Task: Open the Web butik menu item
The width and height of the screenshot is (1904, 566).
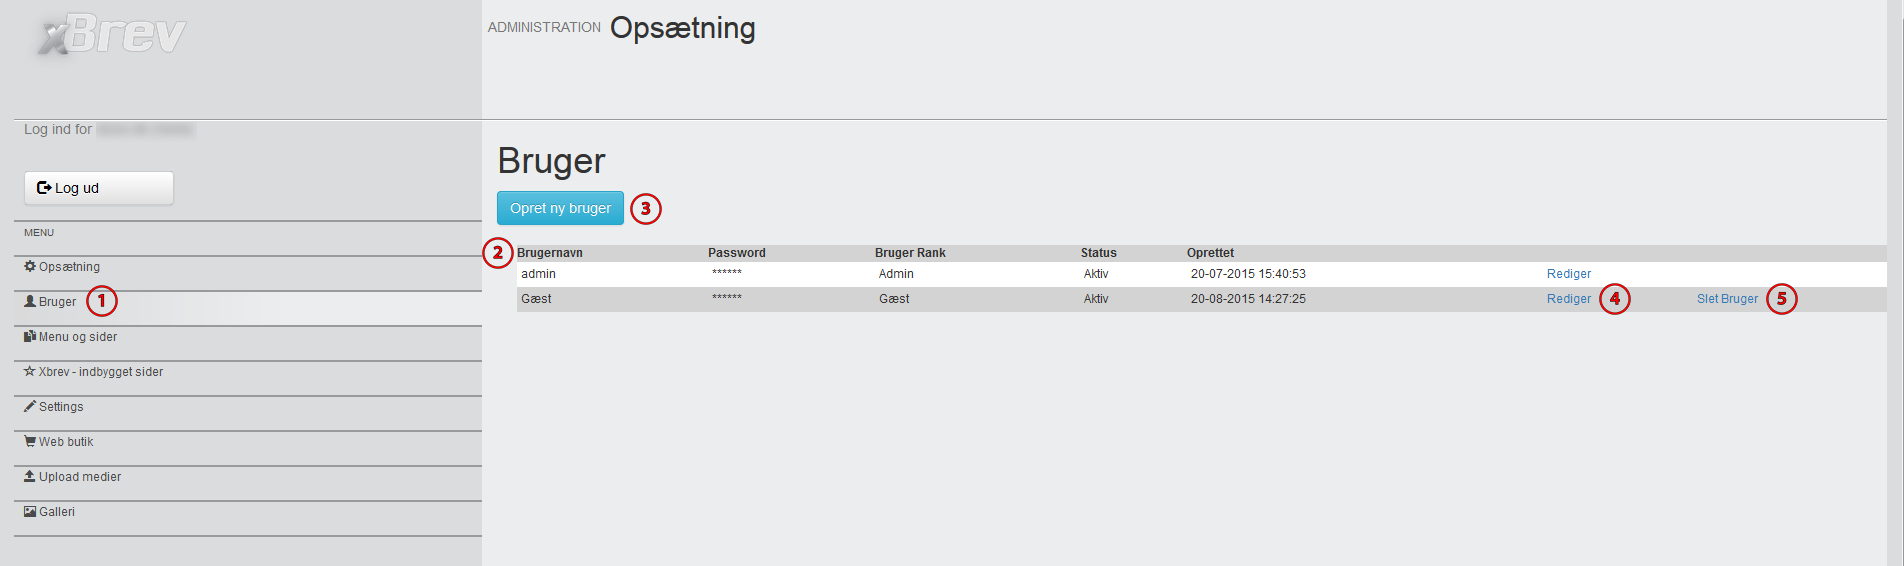Action: pos(66,442)
